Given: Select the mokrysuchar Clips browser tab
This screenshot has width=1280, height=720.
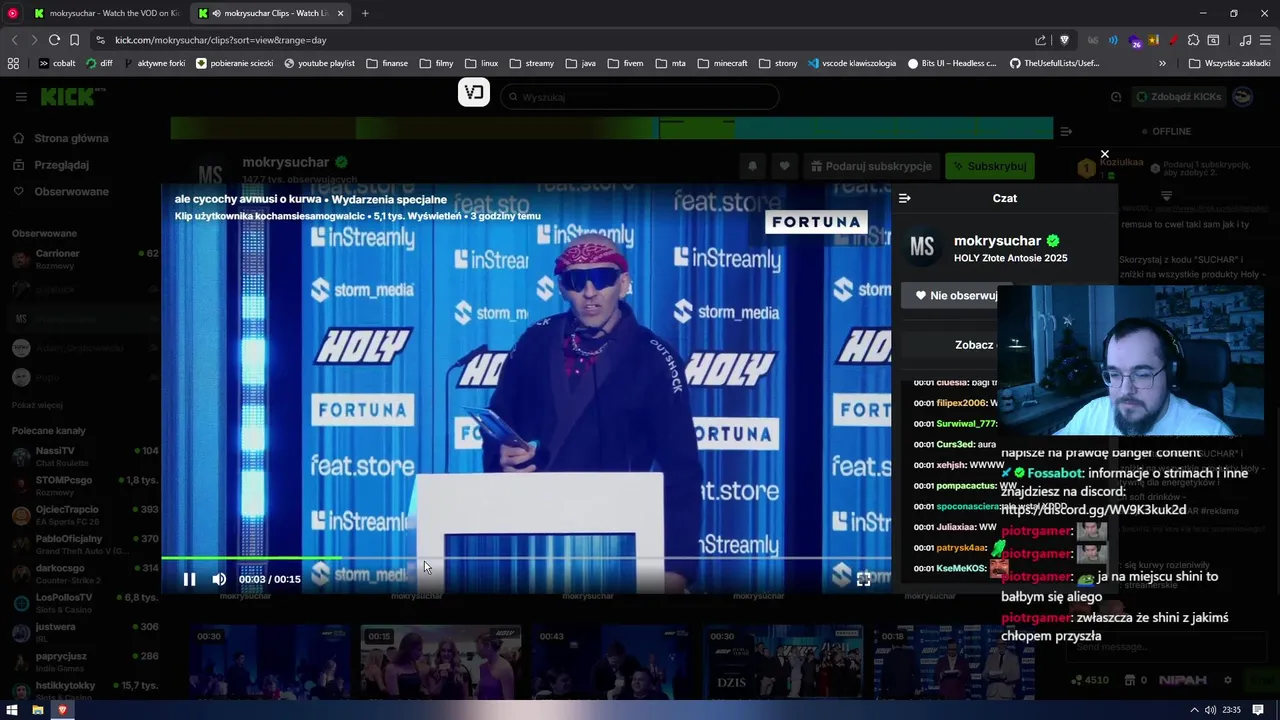Looking at the screenshot, I should click(x=270, y=13).
